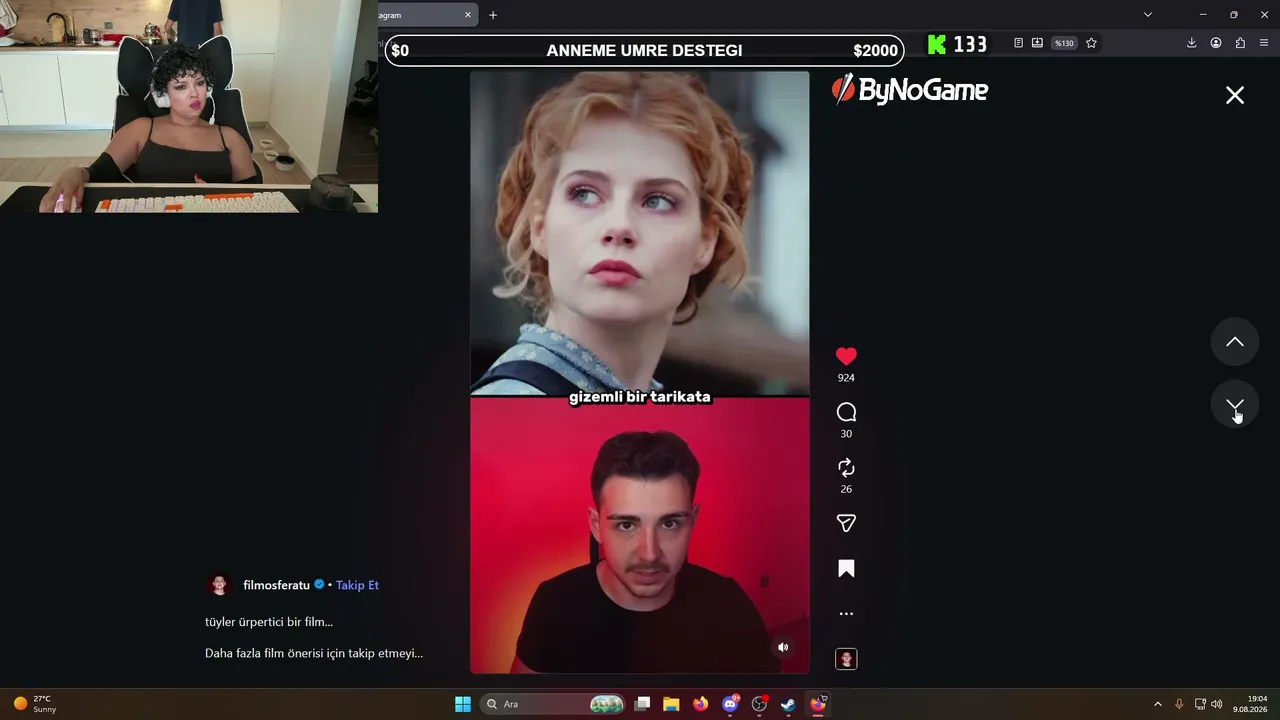Close the Instagram browser tab
The image size is (1280, 720).
(x=468, y=15)
